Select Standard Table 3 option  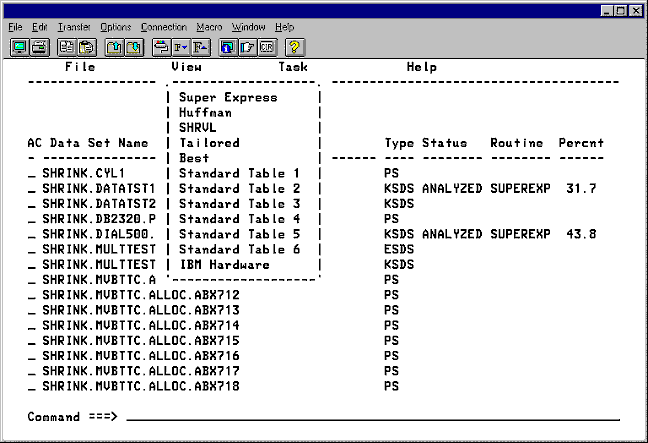pos(239,204)
